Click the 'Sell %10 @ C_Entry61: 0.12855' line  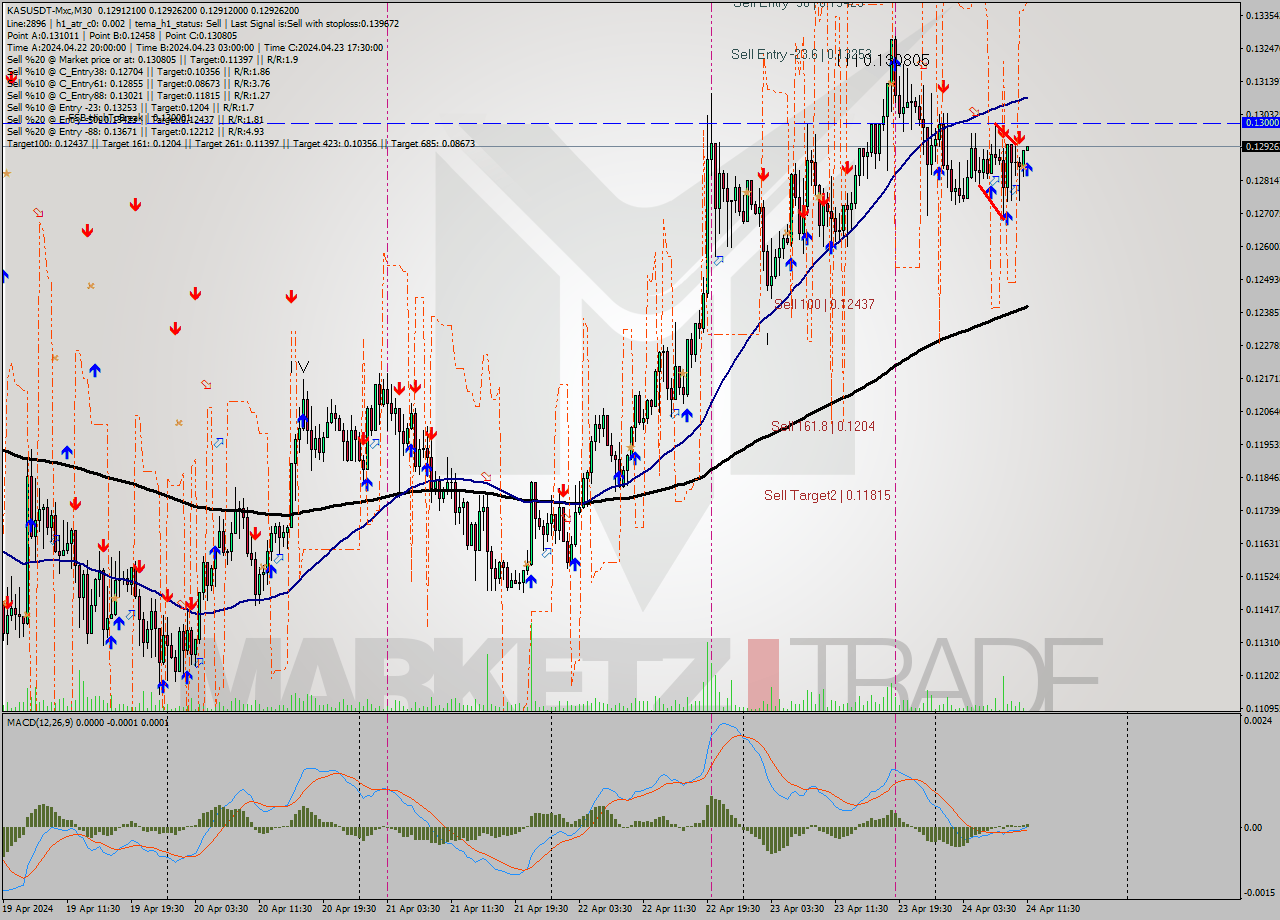click(138, 83)
